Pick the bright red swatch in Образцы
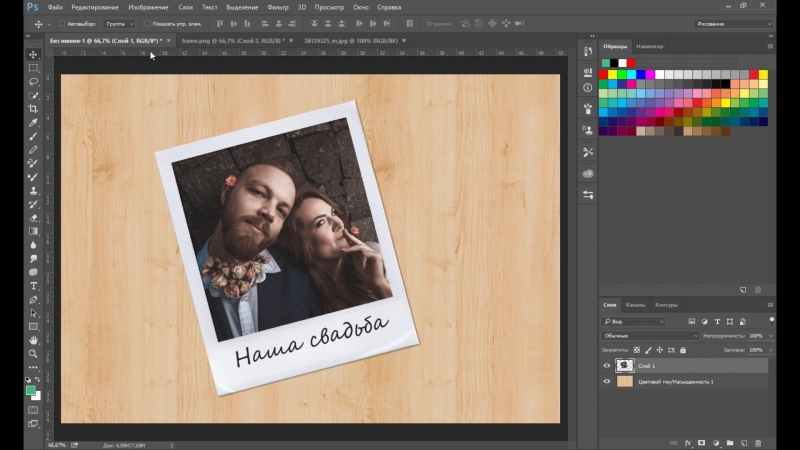Viewport: 800px width, 450px height. click(x=605, y=74)
